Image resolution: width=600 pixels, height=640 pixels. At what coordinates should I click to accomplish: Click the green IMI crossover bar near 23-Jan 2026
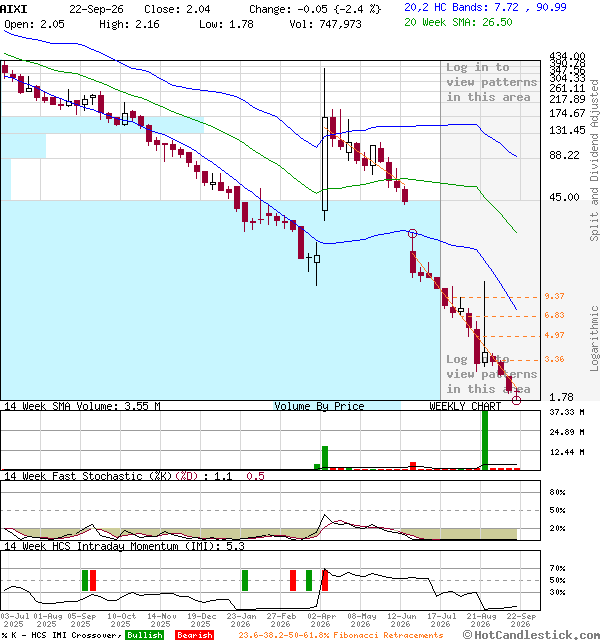[245, 580]
